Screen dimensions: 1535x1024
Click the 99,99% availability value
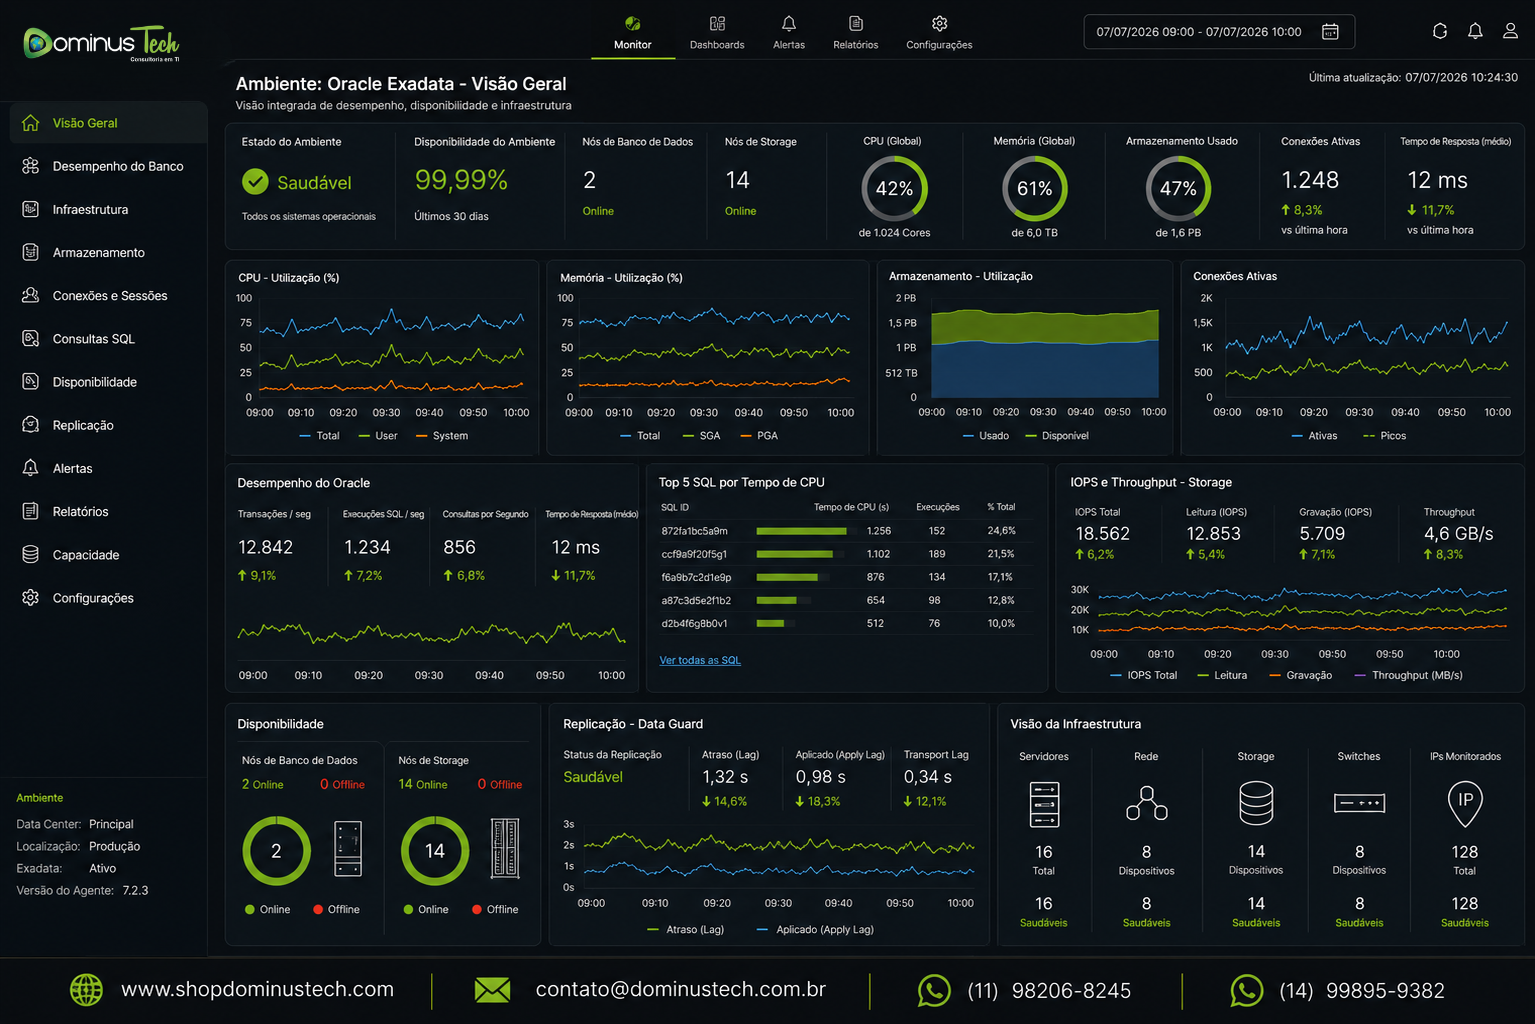click(461, 180)
